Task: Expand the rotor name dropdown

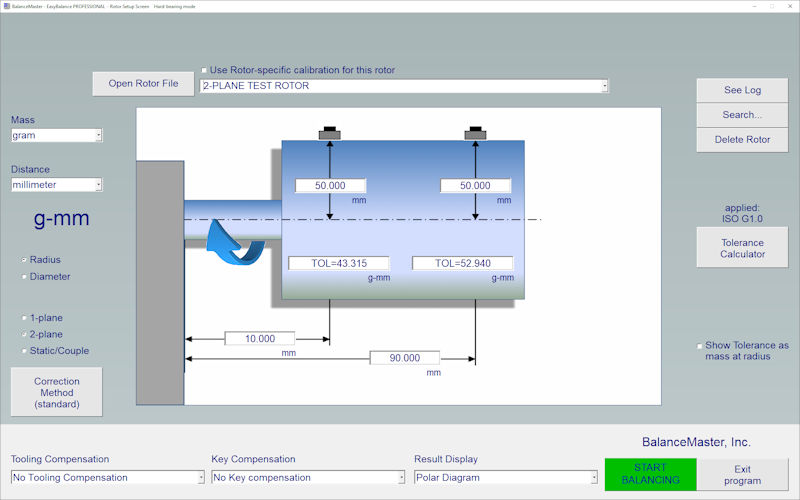Action: coord(605,86)
